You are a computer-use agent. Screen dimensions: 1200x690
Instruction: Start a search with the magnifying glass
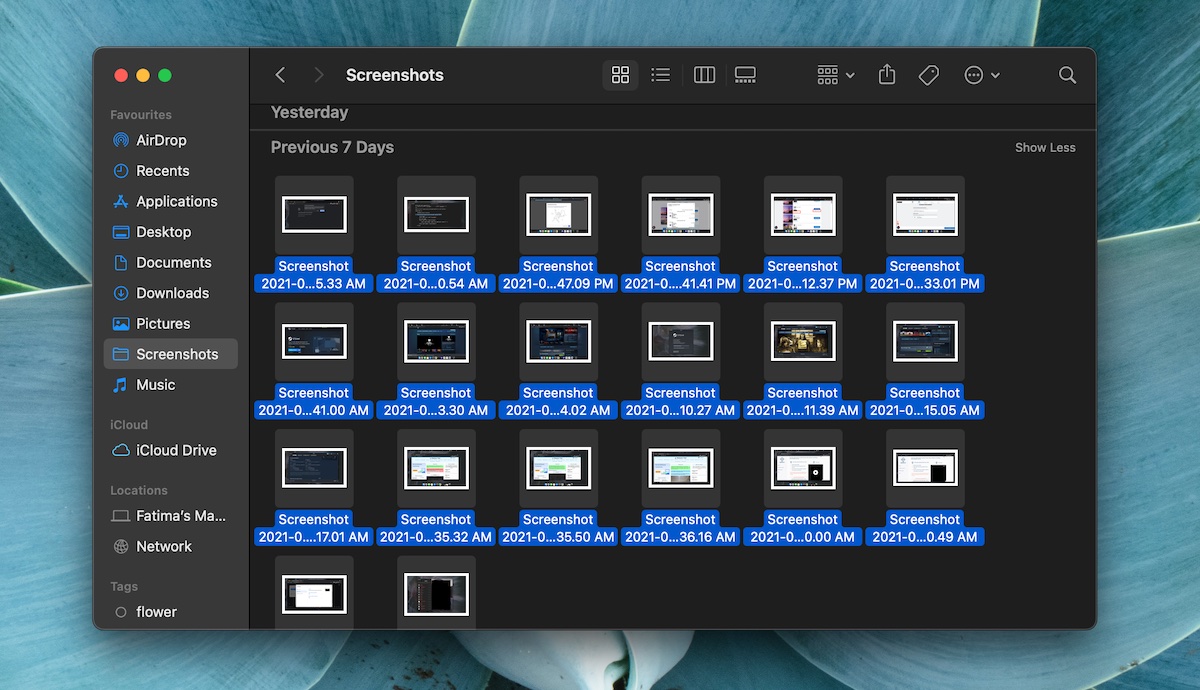[1067, 74]
